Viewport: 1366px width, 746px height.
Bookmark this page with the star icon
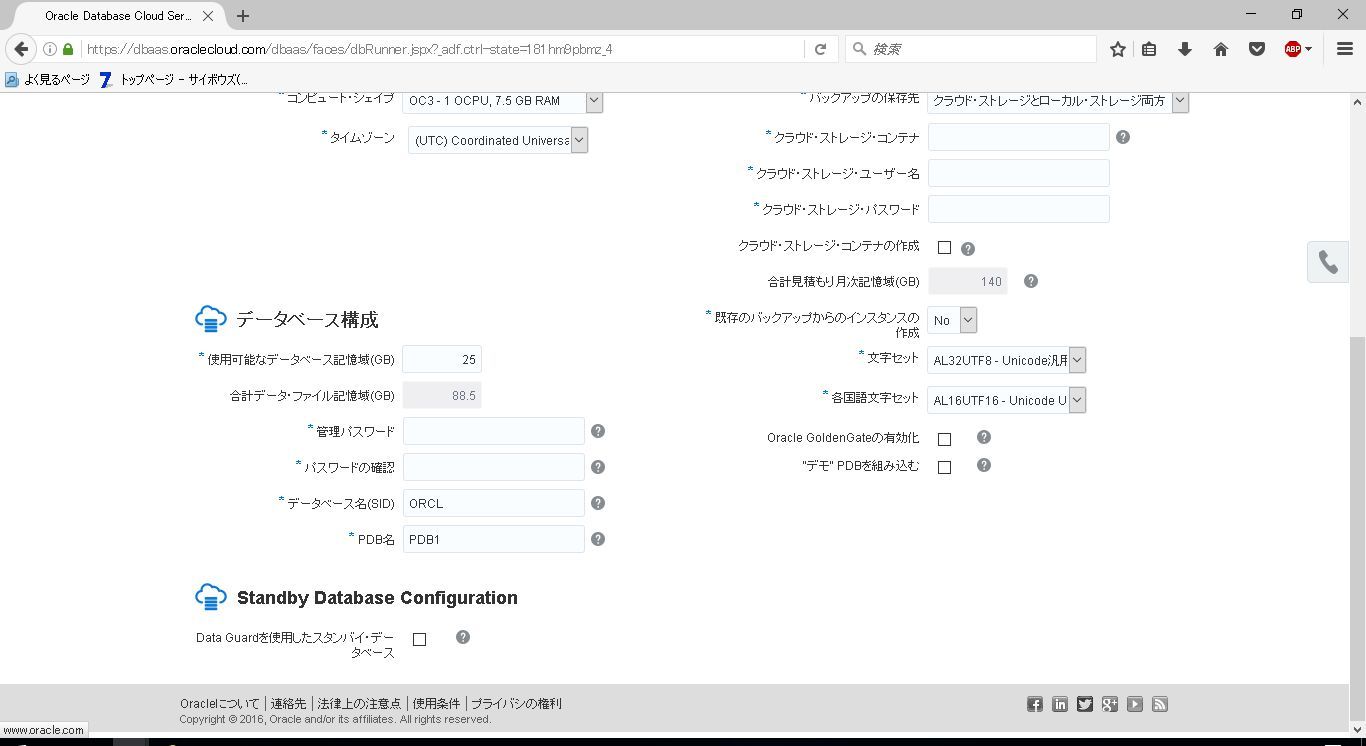(x=1118, y=49)
